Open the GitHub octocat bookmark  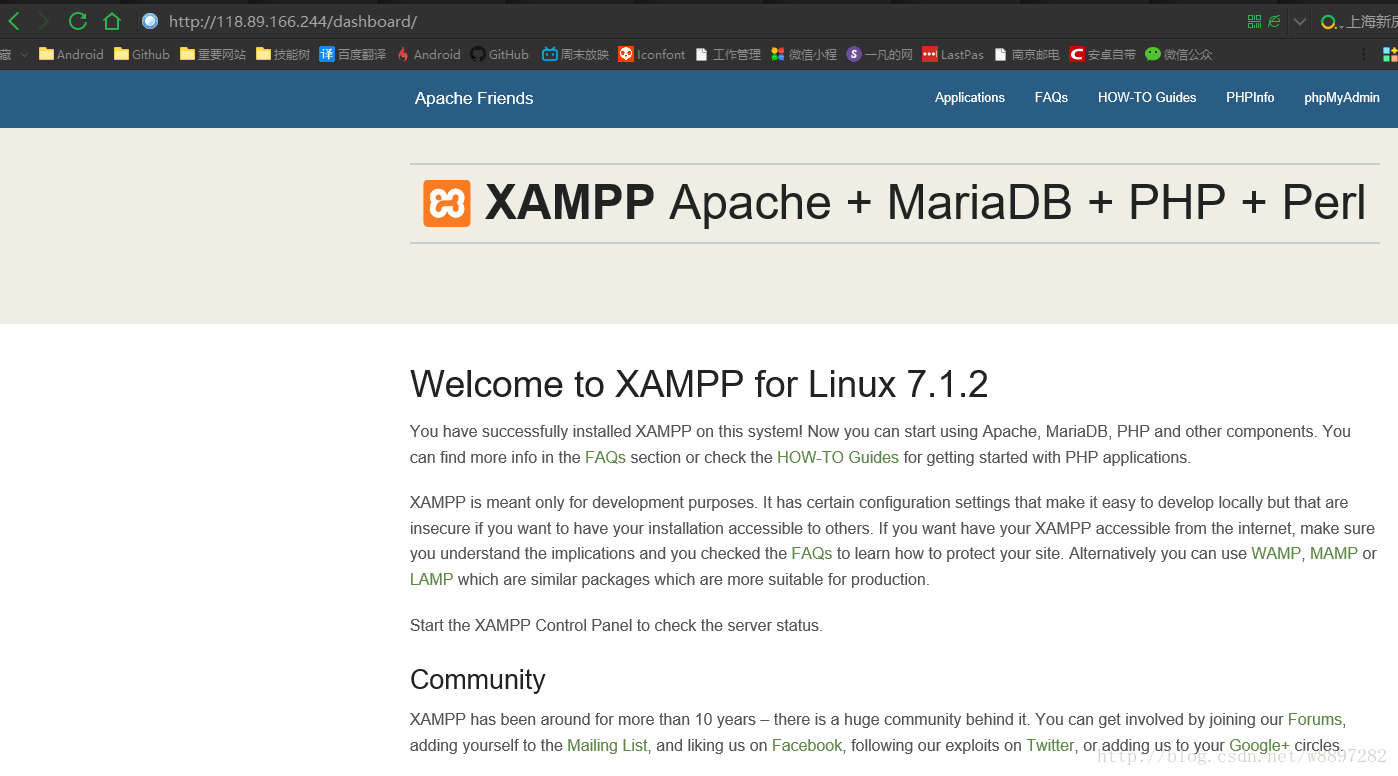(x=500, y=54)
